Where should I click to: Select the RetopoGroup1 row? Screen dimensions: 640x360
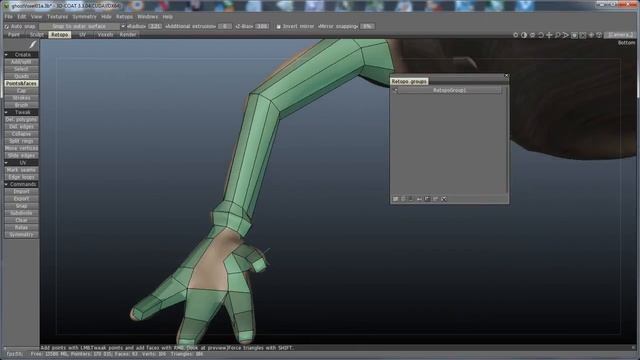pyautogui.click(x=449, y=90)
